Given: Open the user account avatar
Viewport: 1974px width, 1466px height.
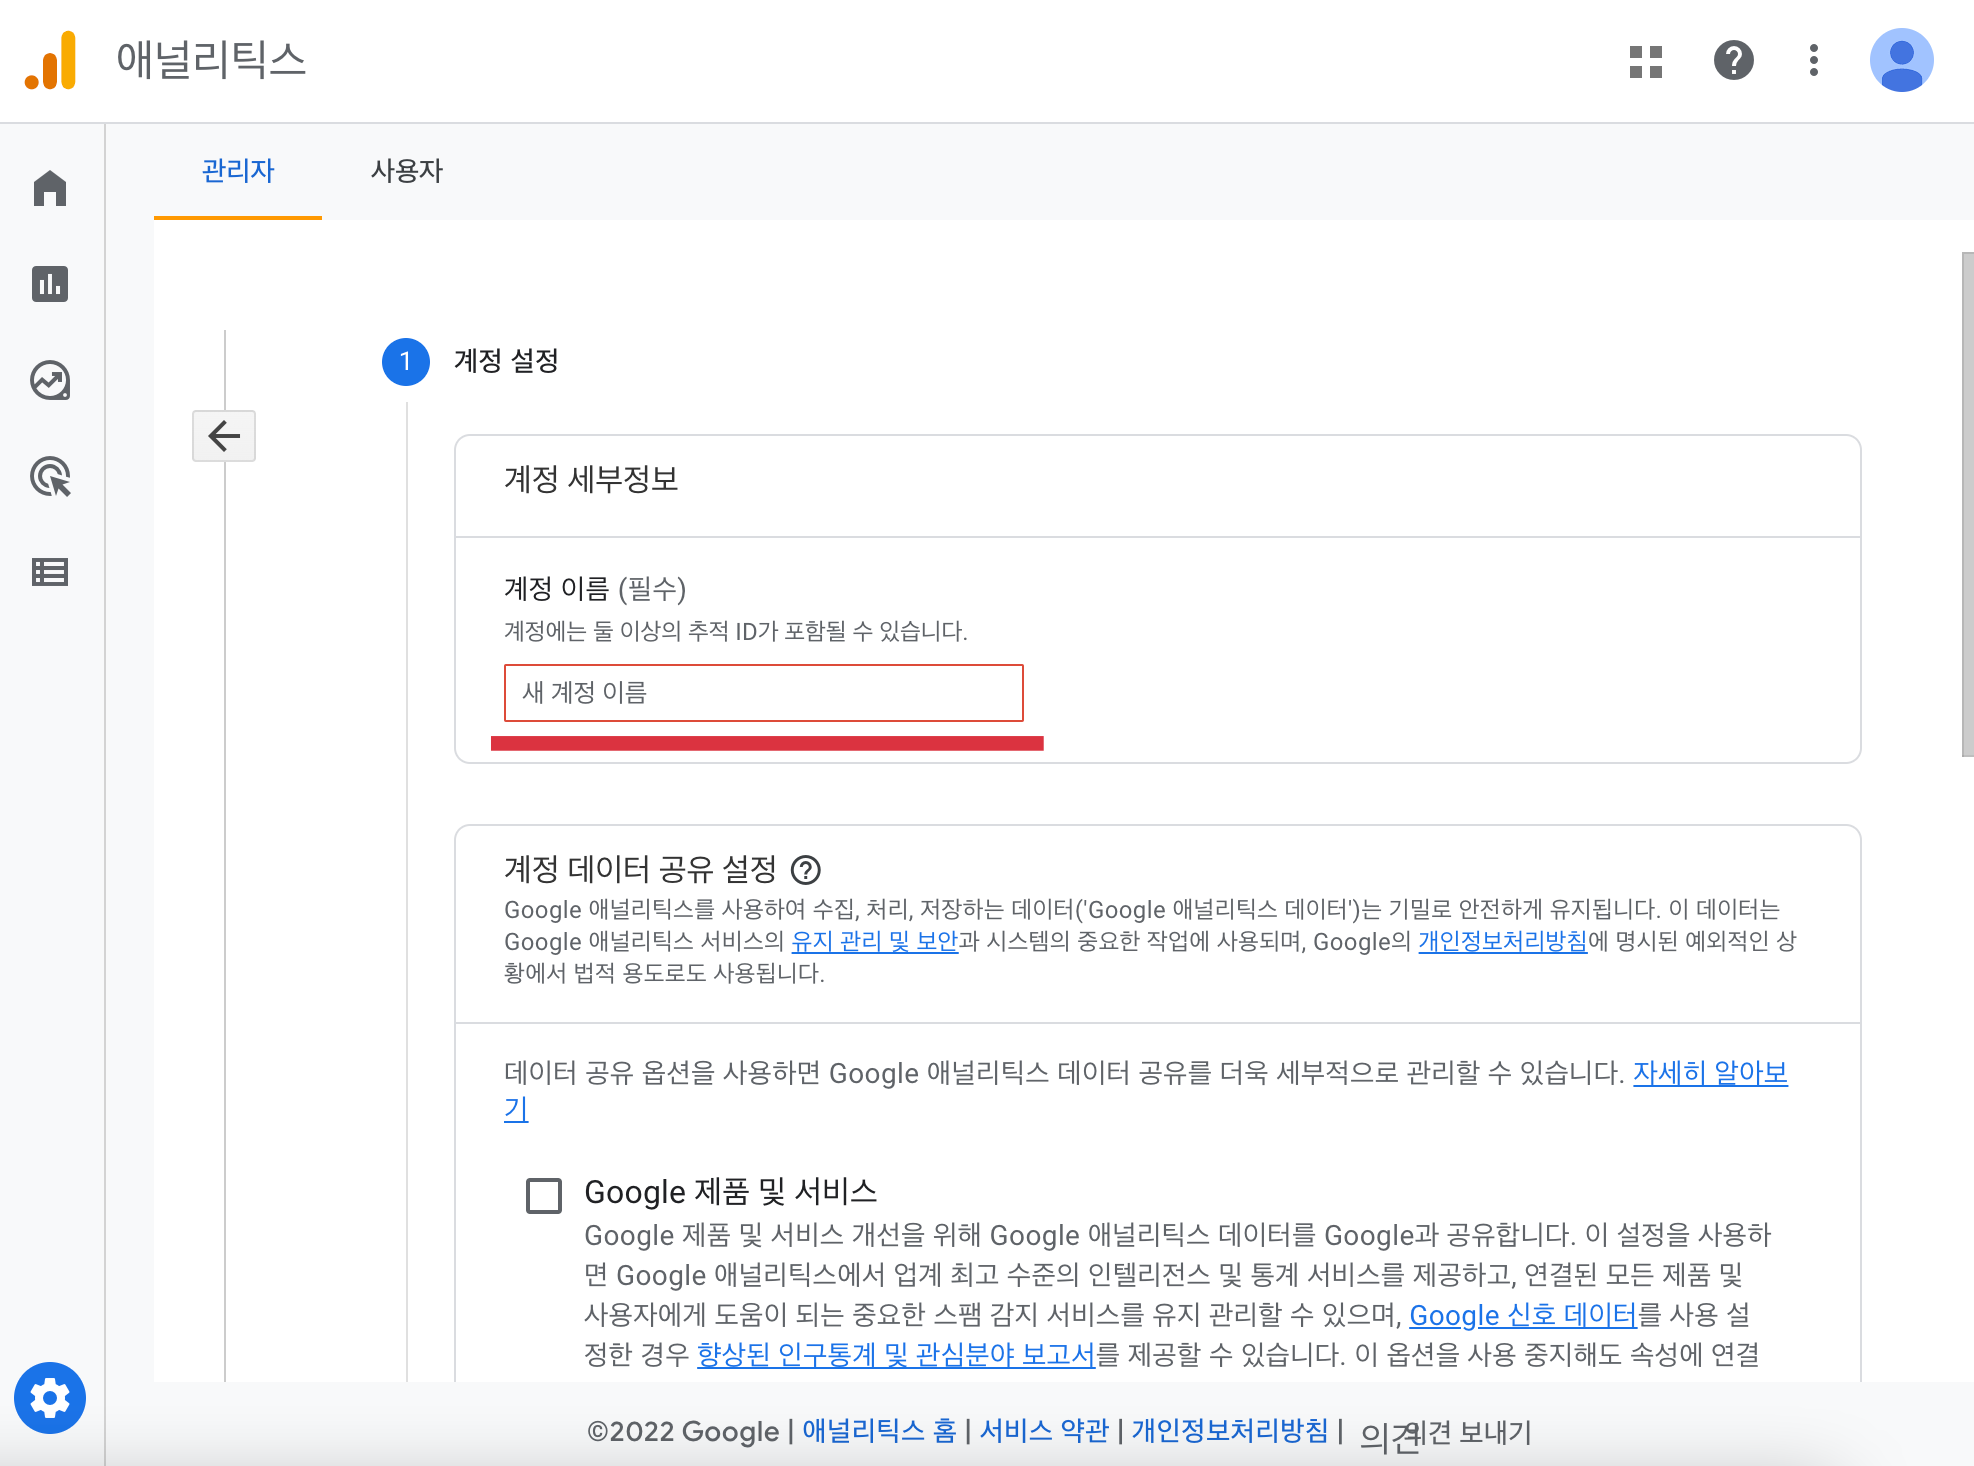Looking at the screenshot, I should tap(1901, 61).
